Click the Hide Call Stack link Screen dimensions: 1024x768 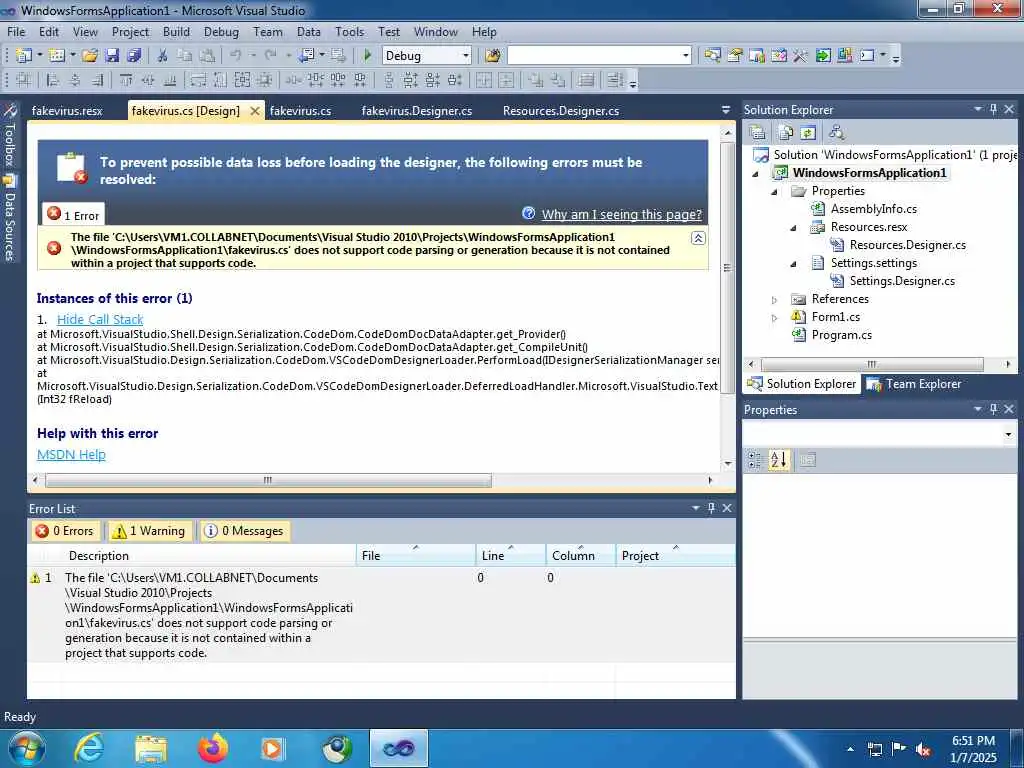tap(100, 319)
